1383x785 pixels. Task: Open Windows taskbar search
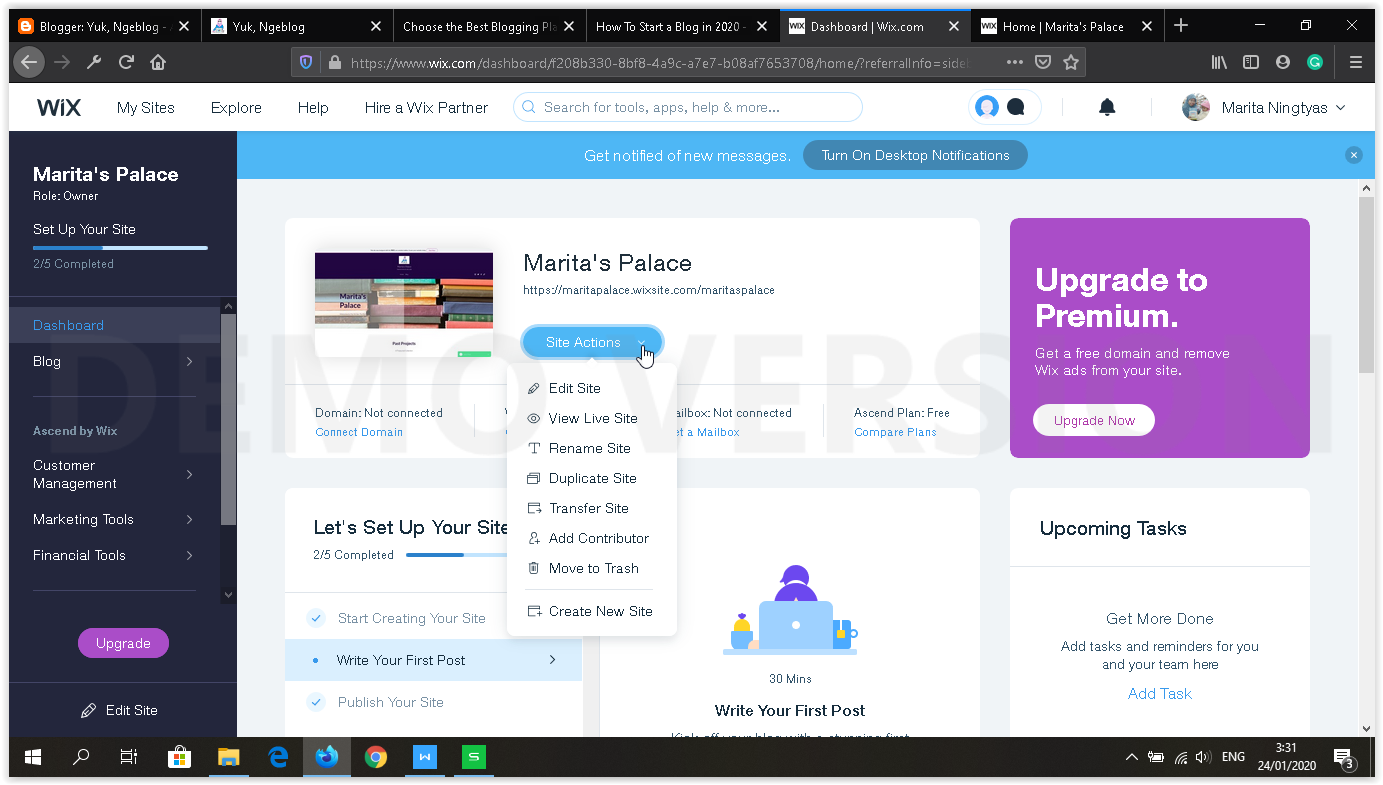click(x=81, y=757)
